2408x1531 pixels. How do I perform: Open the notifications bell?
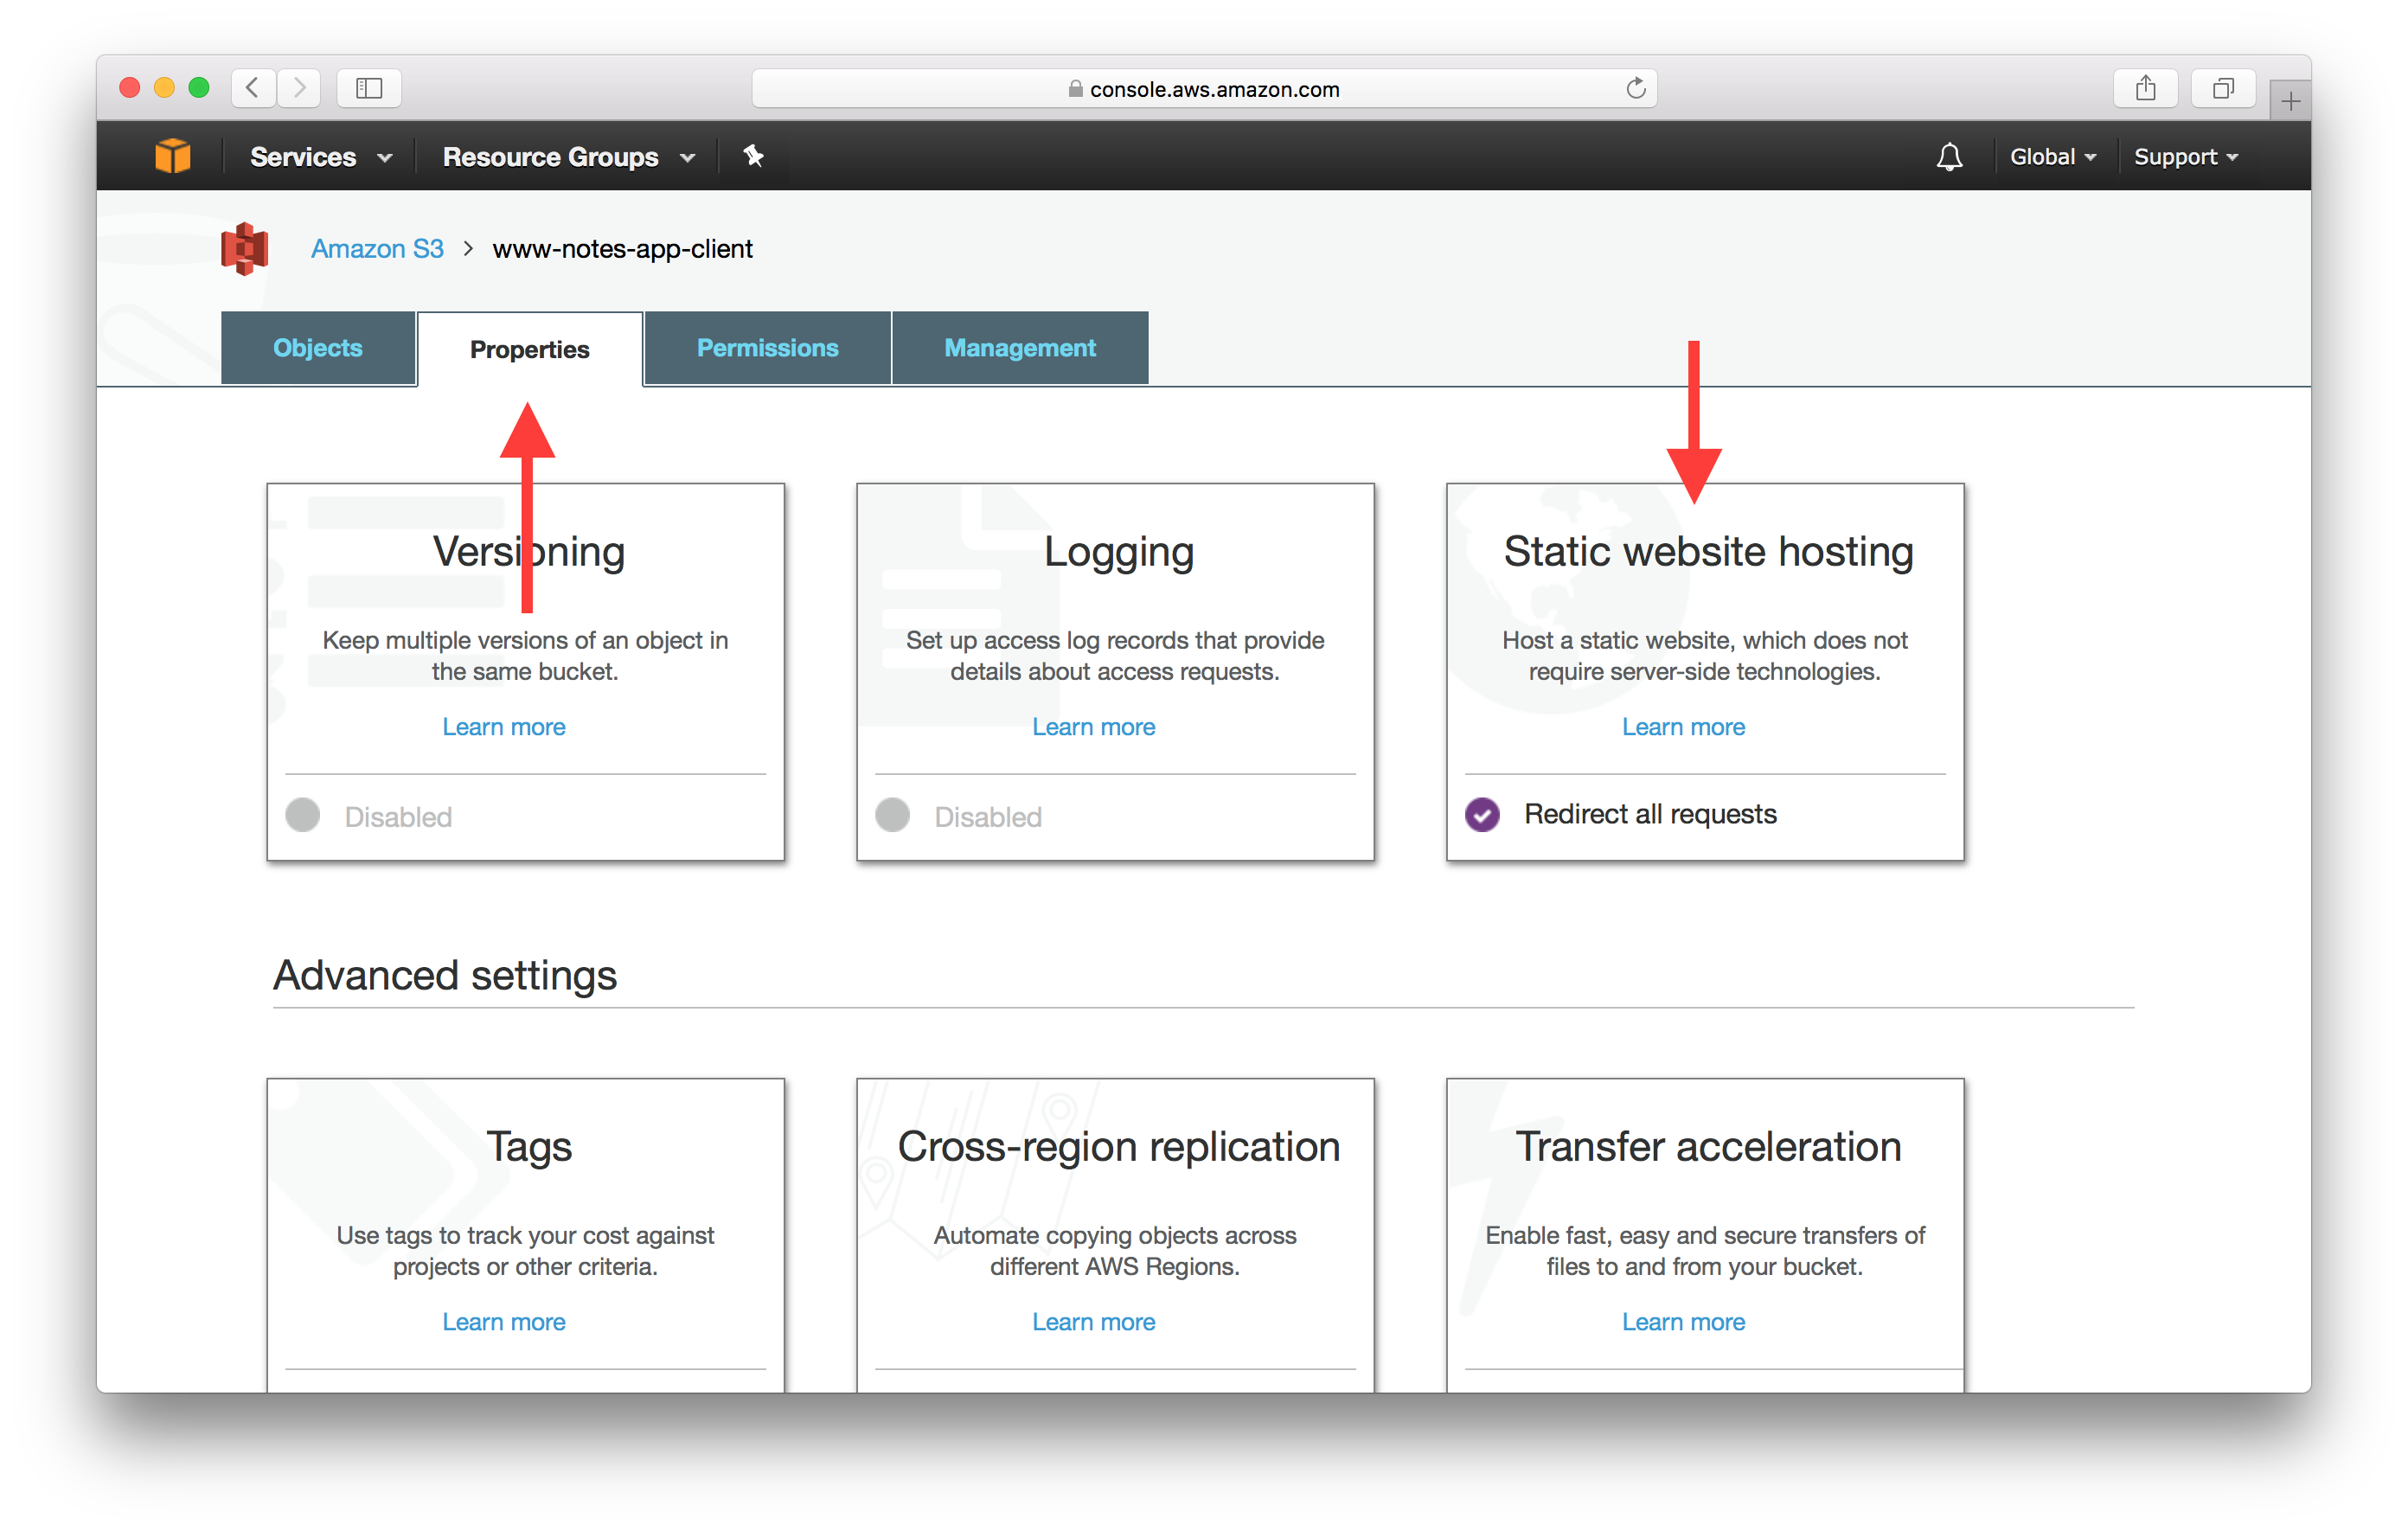tap(1948, 157)
